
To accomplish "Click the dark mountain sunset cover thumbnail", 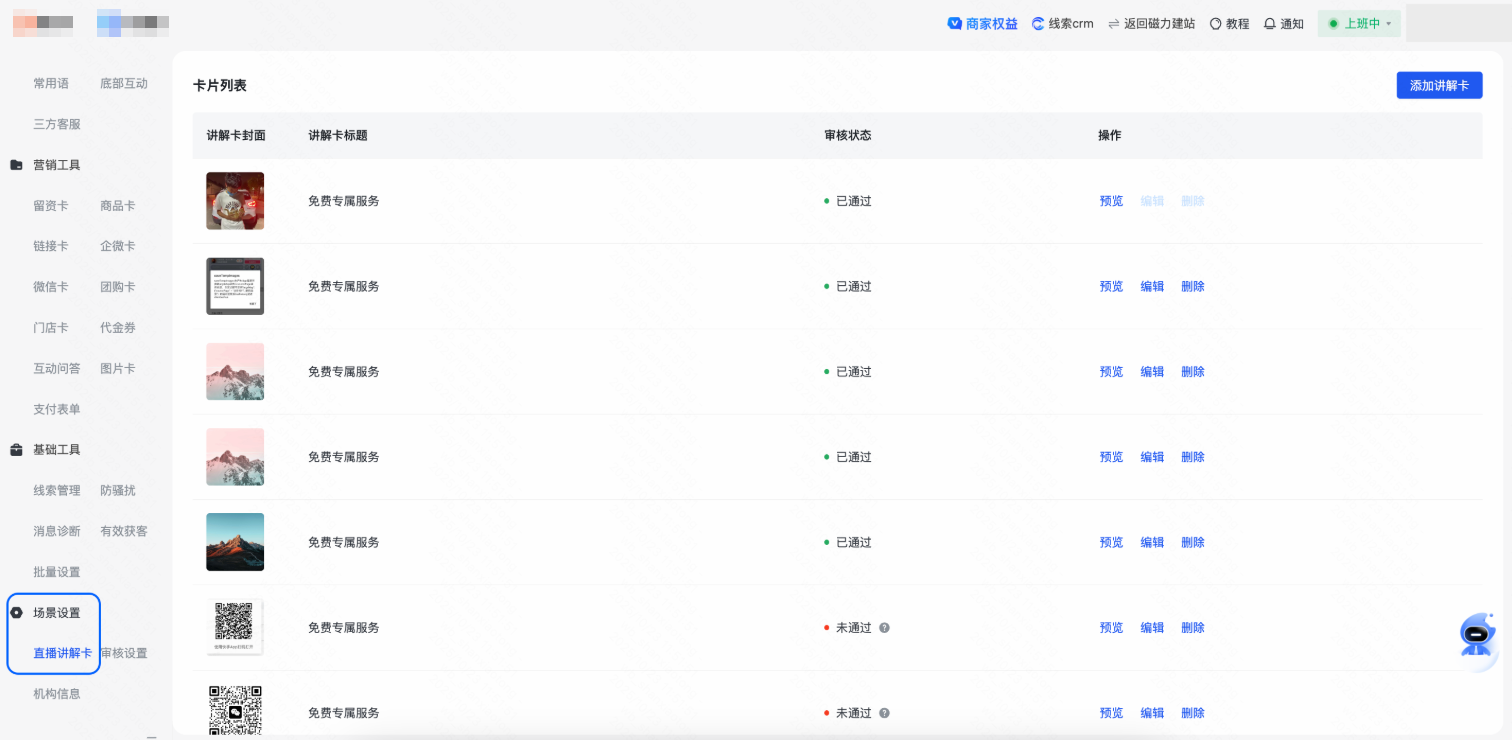I will [x=235, y=542].
